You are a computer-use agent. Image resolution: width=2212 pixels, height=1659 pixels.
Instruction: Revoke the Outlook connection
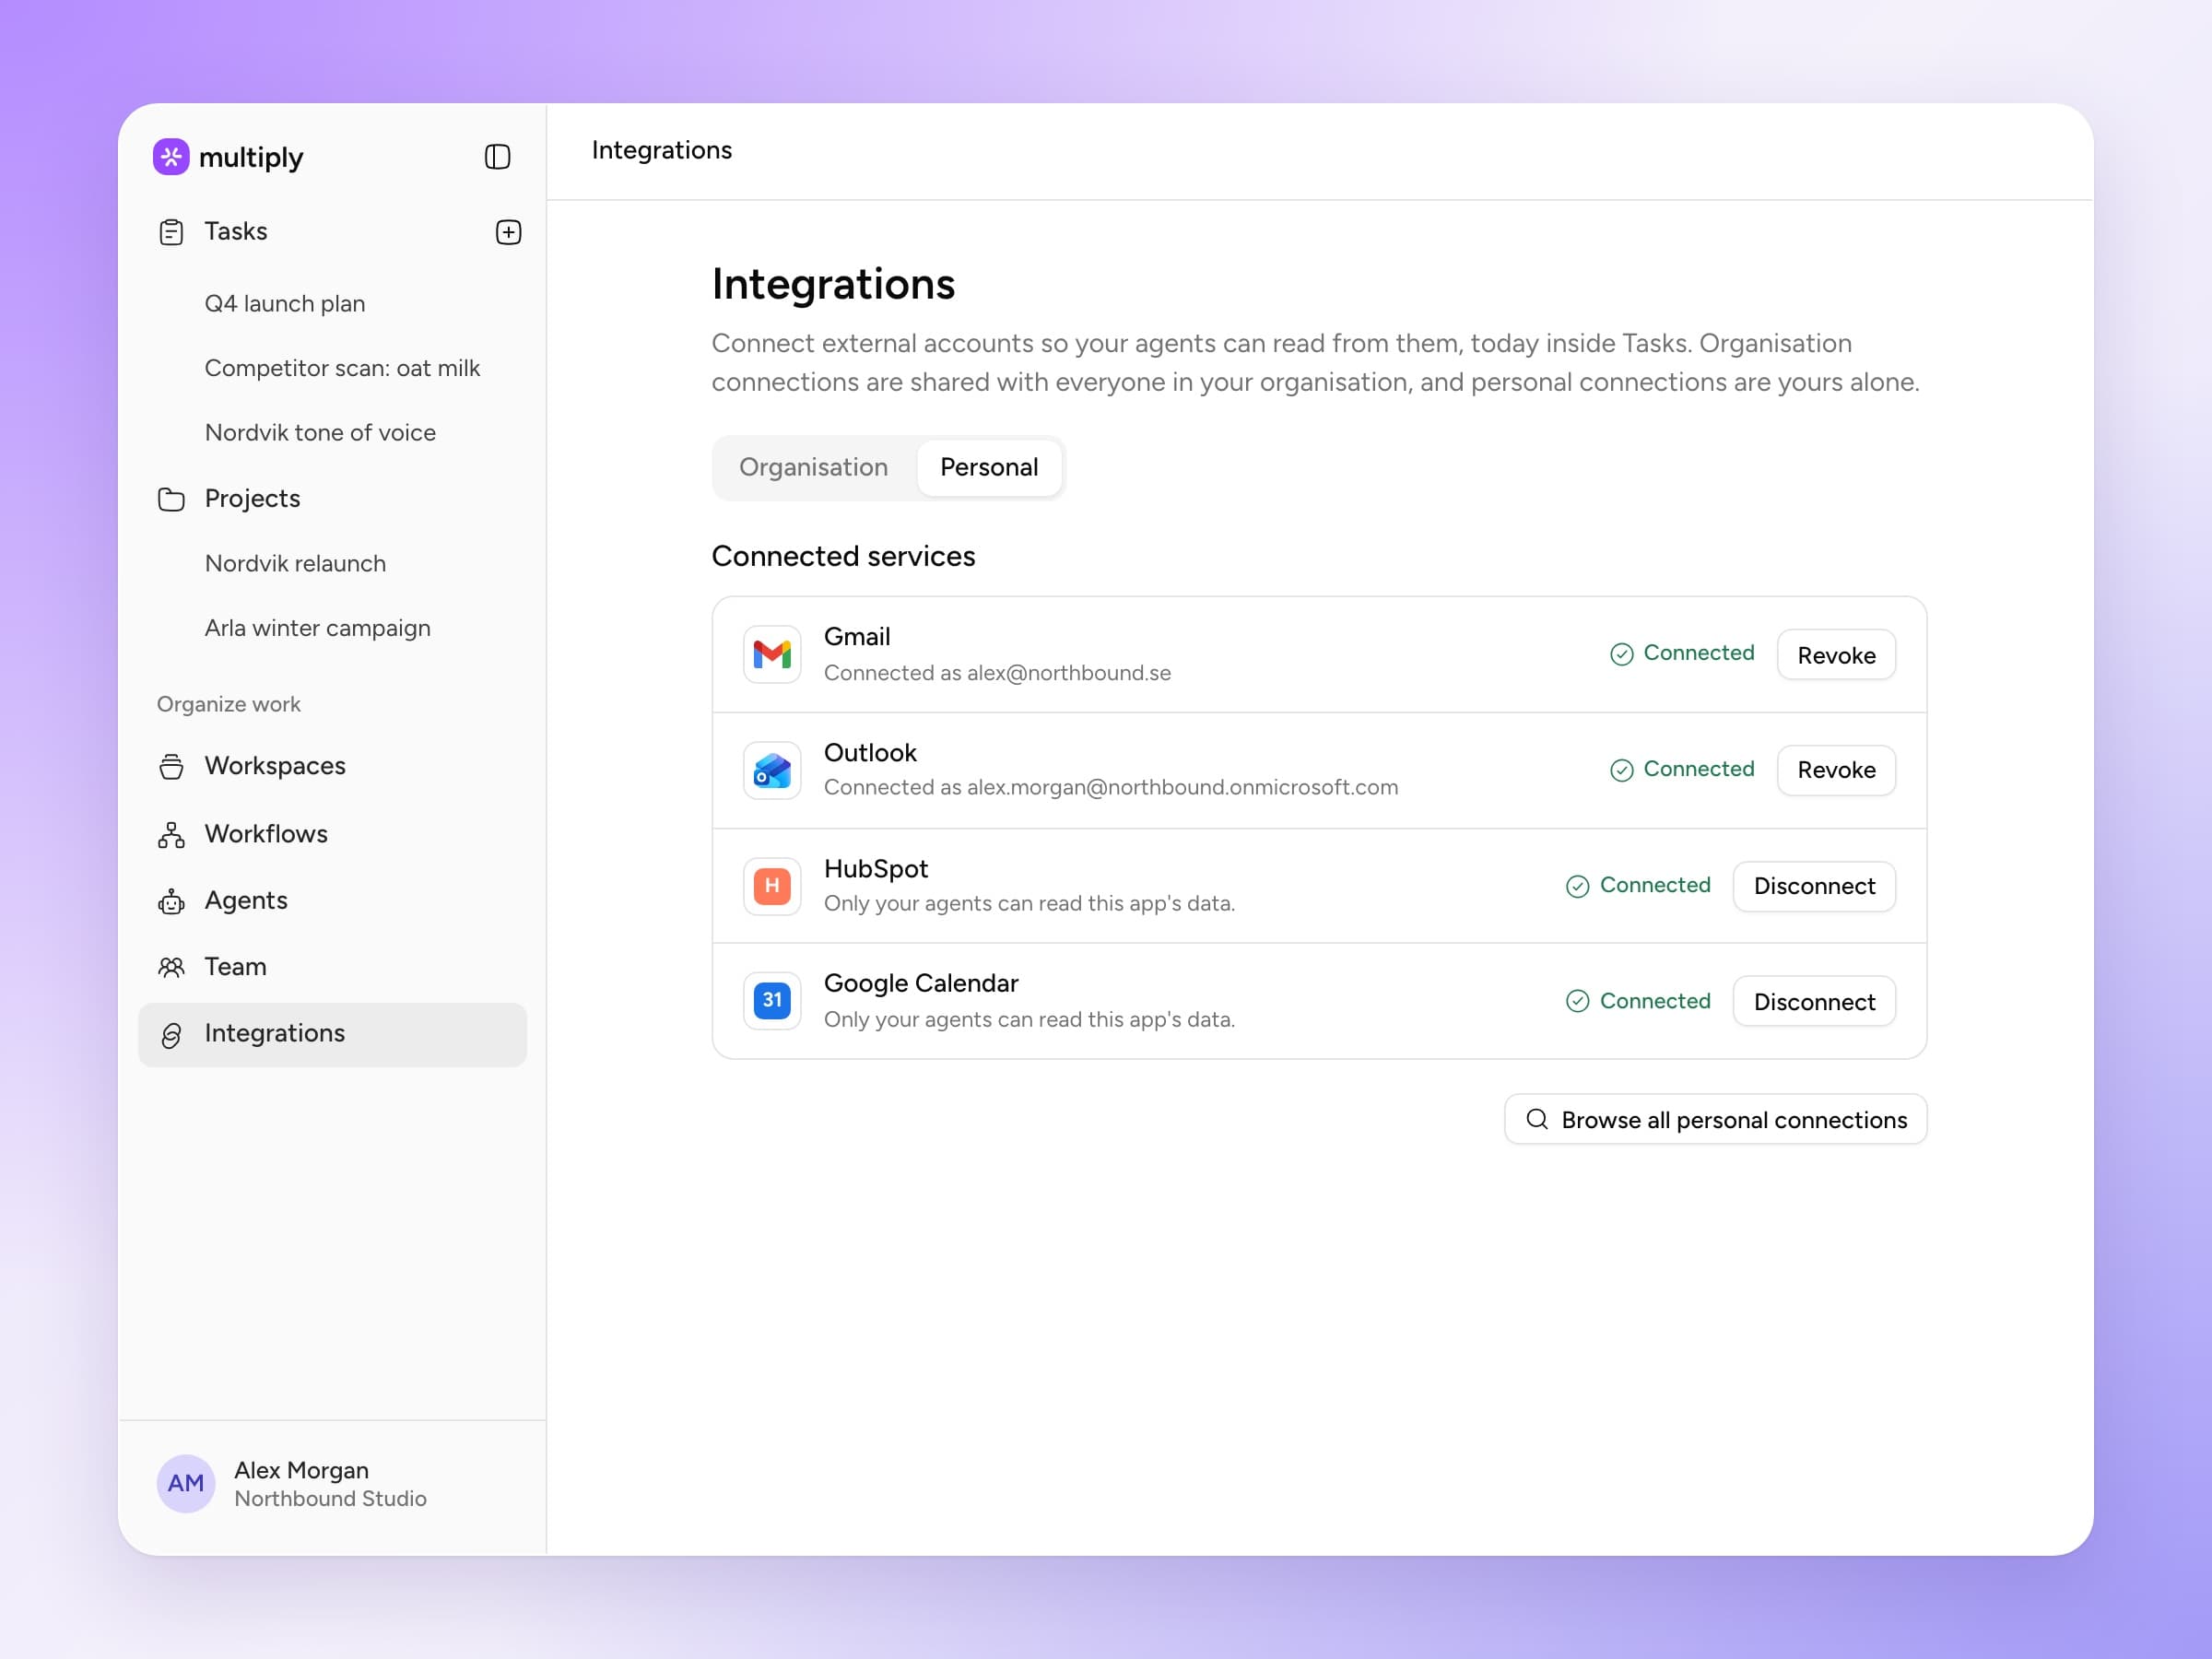1836,770
